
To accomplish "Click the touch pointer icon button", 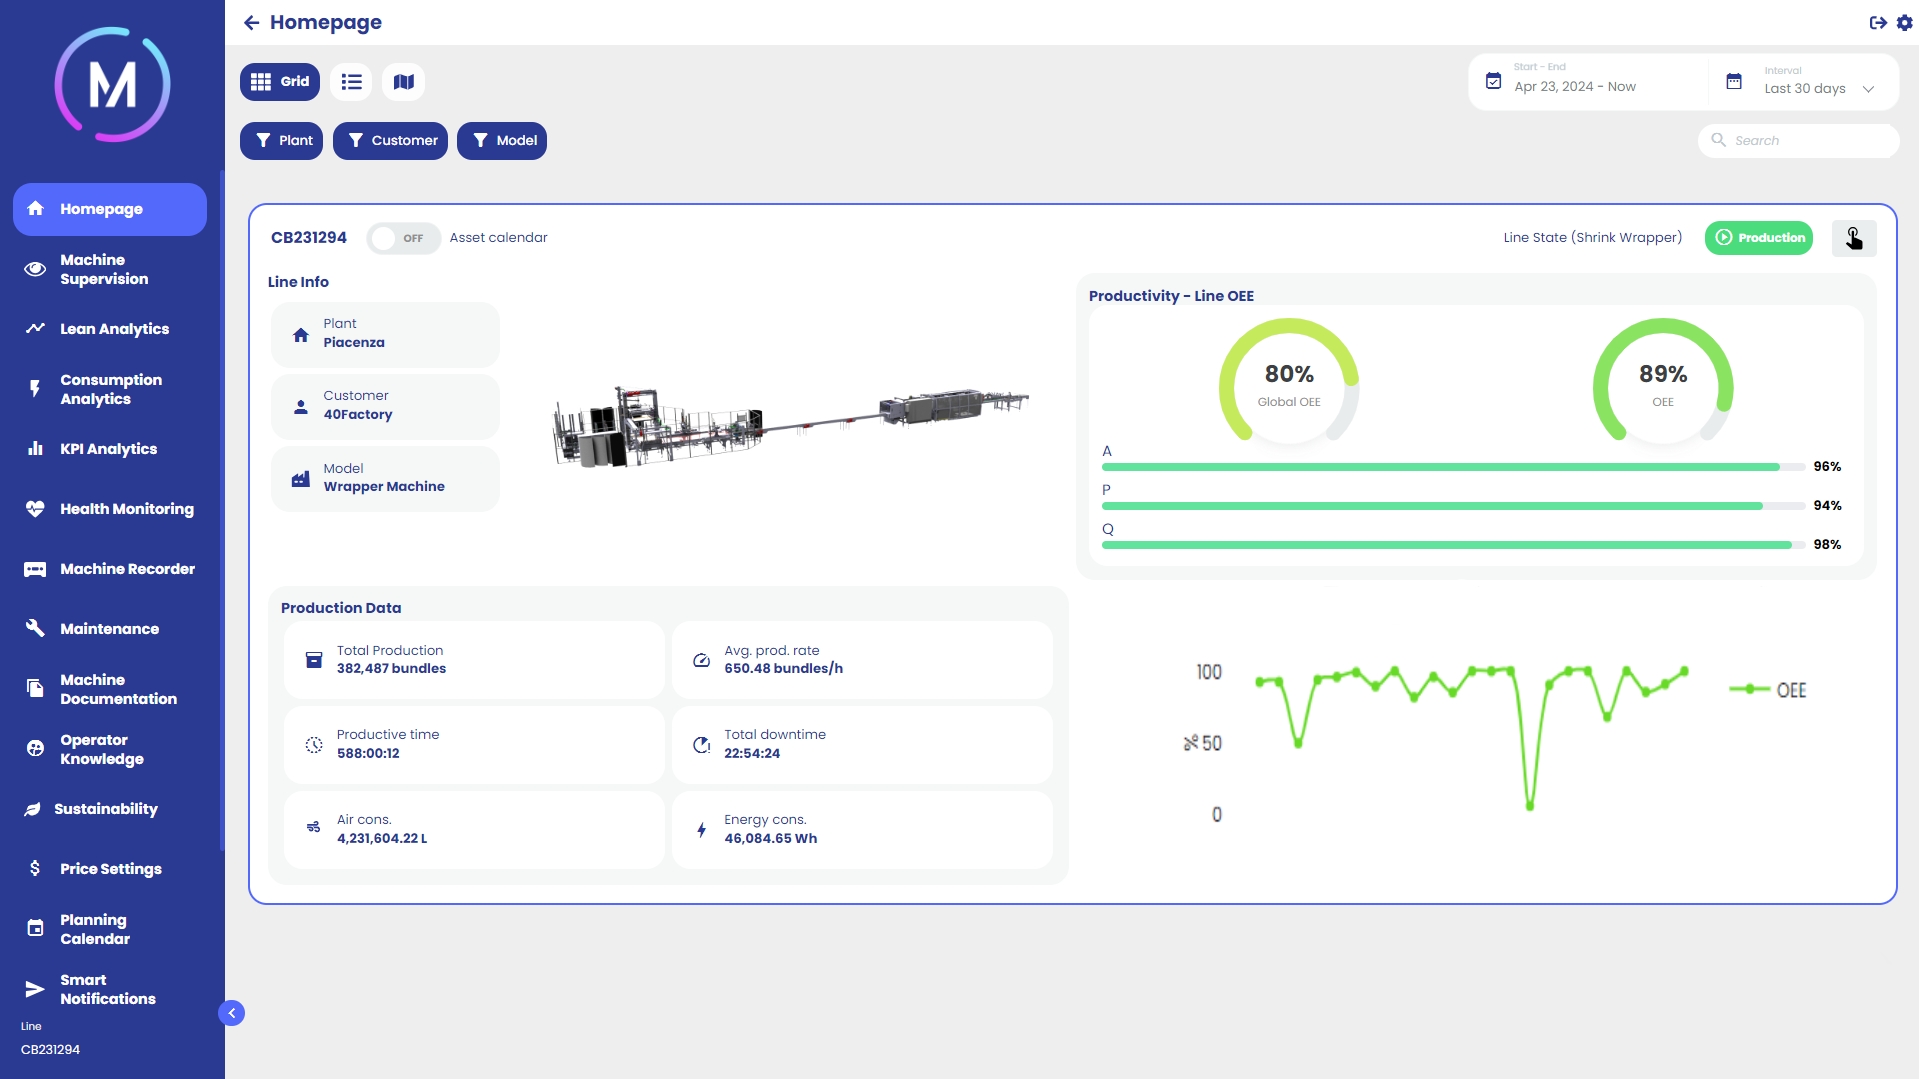I will [1853, 238].
